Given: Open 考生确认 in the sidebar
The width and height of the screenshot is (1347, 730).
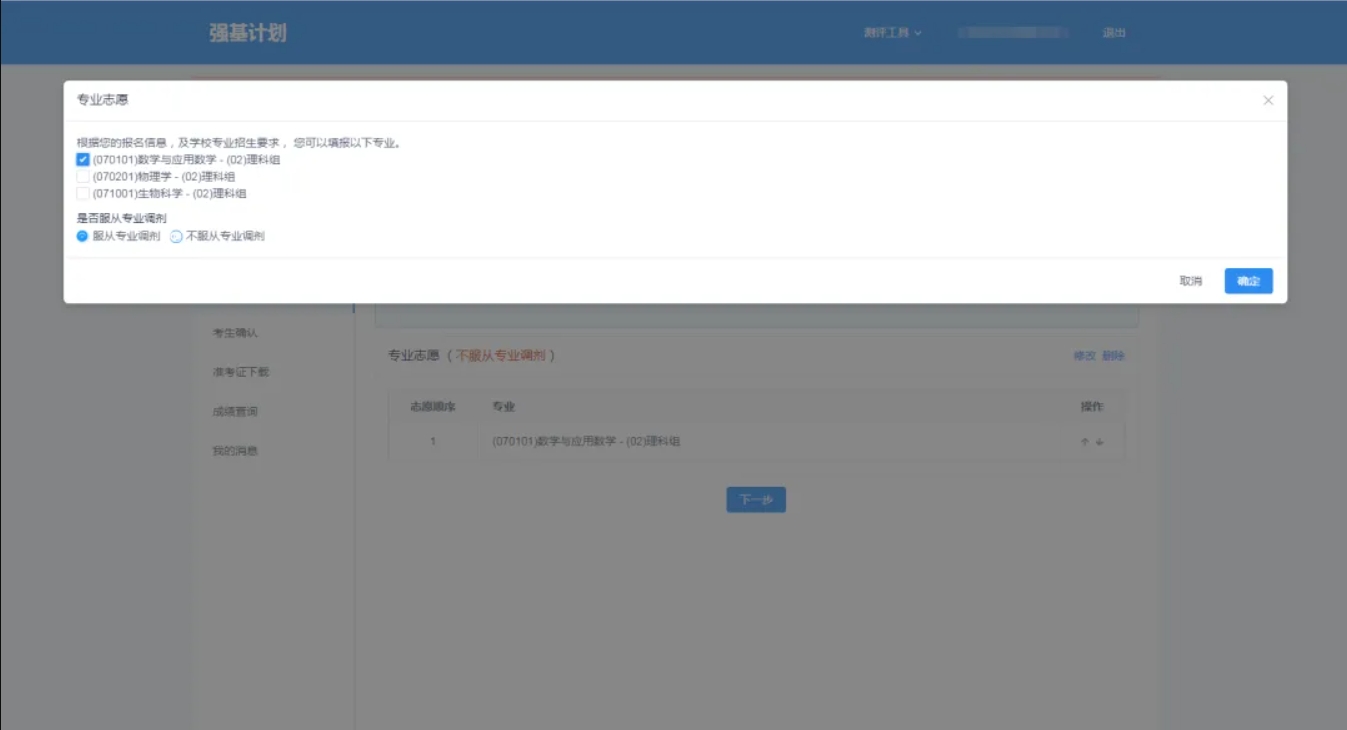Looking at the screenshot, I should pos(235,333).
